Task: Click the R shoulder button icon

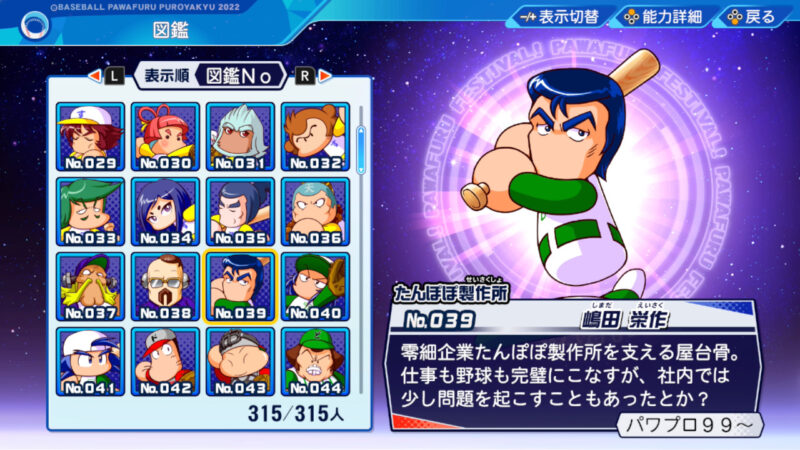Action: pos(305,77)
